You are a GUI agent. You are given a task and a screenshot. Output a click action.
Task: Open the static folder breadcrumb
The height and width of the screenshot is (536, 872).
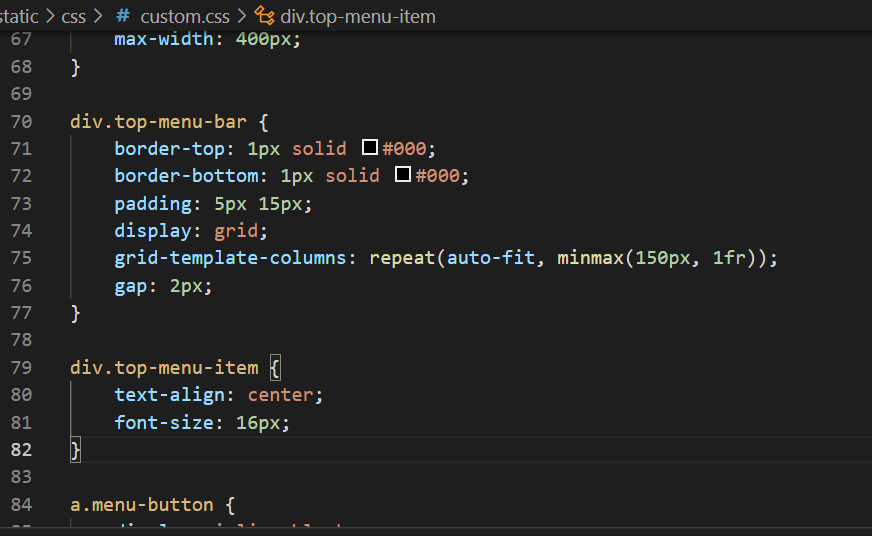19,17
